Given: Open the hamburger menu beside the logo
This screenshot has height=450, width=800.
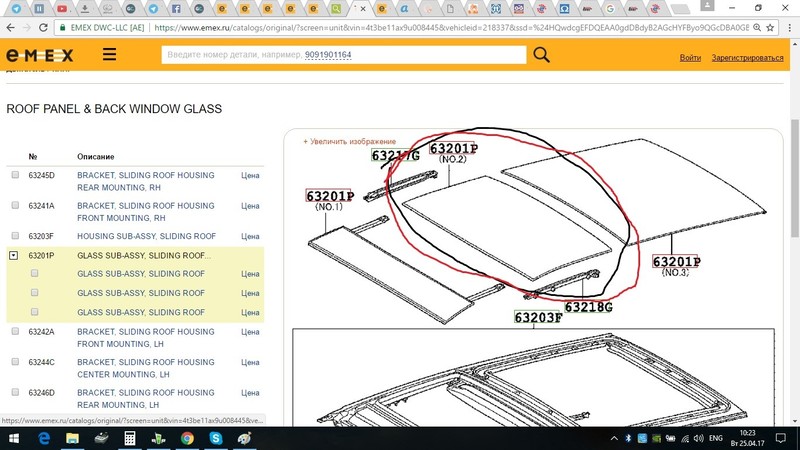Looking at the screenshot, I should [109, 55].
